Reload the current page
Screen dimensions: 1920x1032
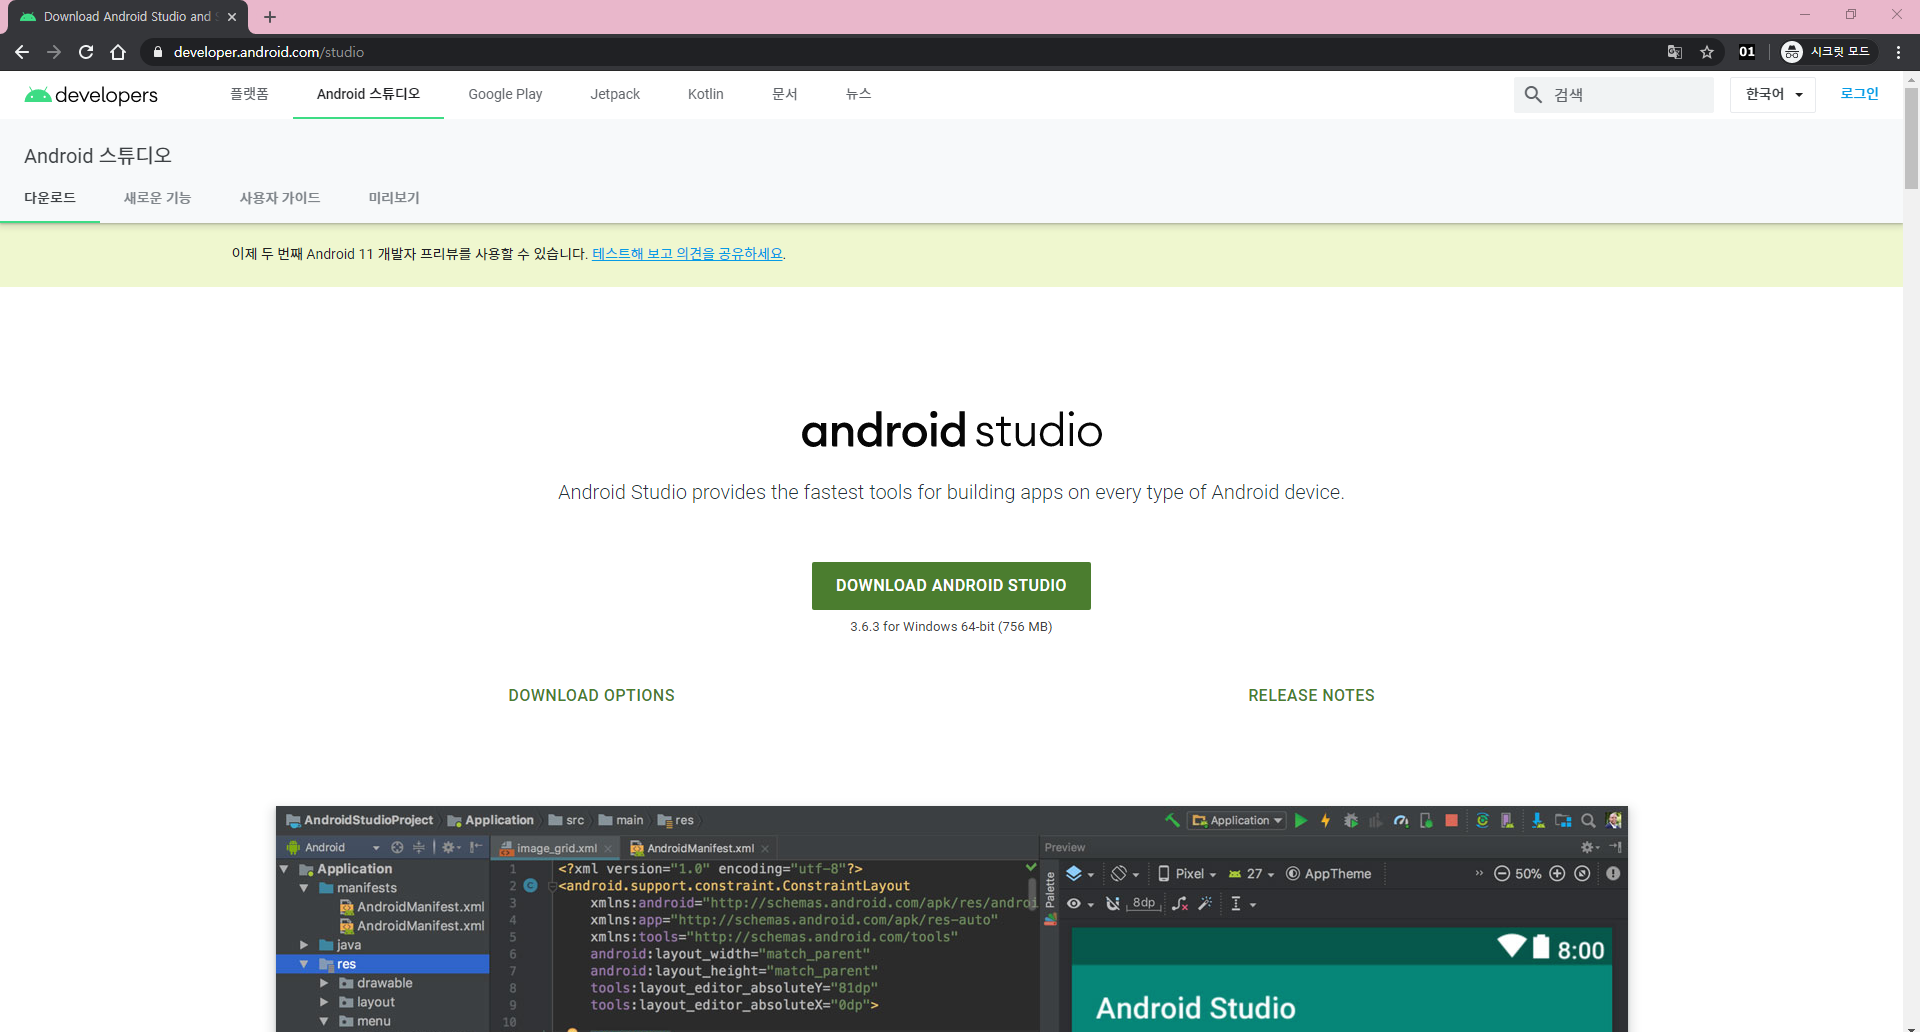click(x=86, y=52)
